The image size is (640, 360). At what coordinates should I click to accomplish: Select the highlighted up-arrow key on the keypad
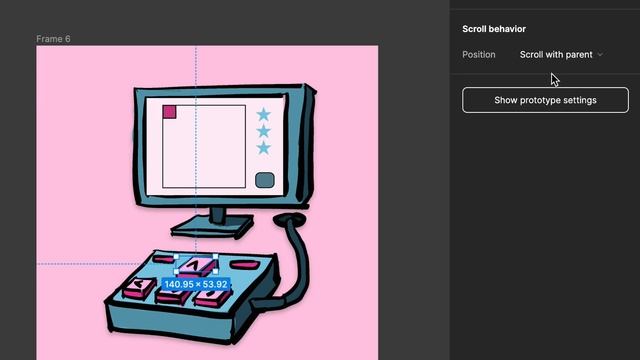(x=196, y=265)
